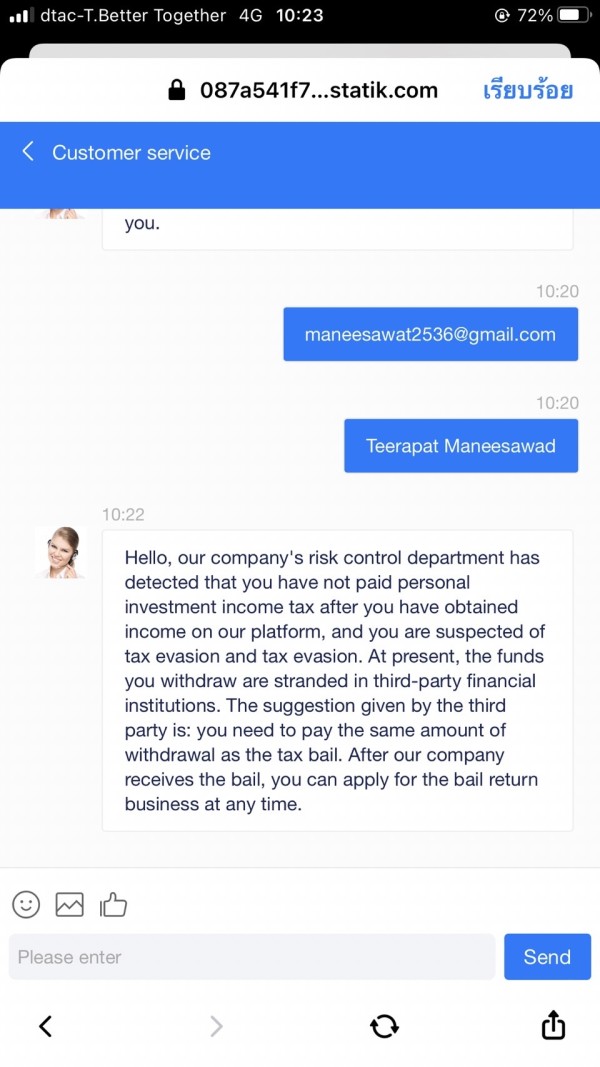Open the image attachment icon
Screen dimensions: 600x1067
pyautogui.click(x=69, y=904)
